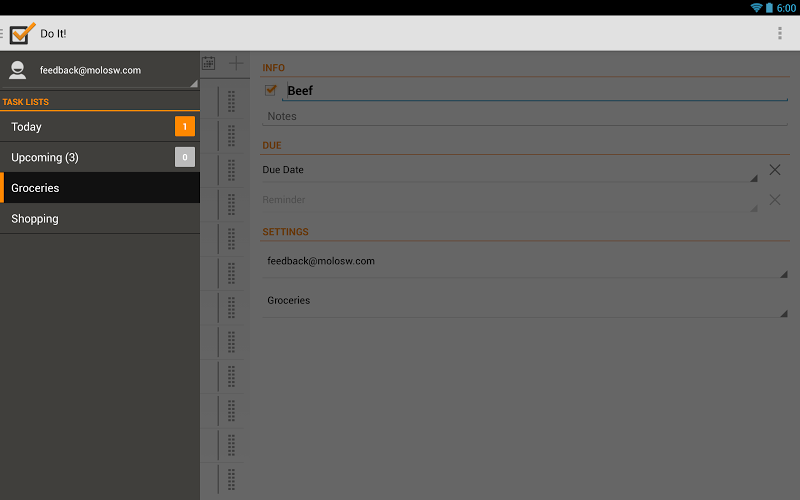
Task: Open the Due Date picker dropdown
Action: point(510,170)
